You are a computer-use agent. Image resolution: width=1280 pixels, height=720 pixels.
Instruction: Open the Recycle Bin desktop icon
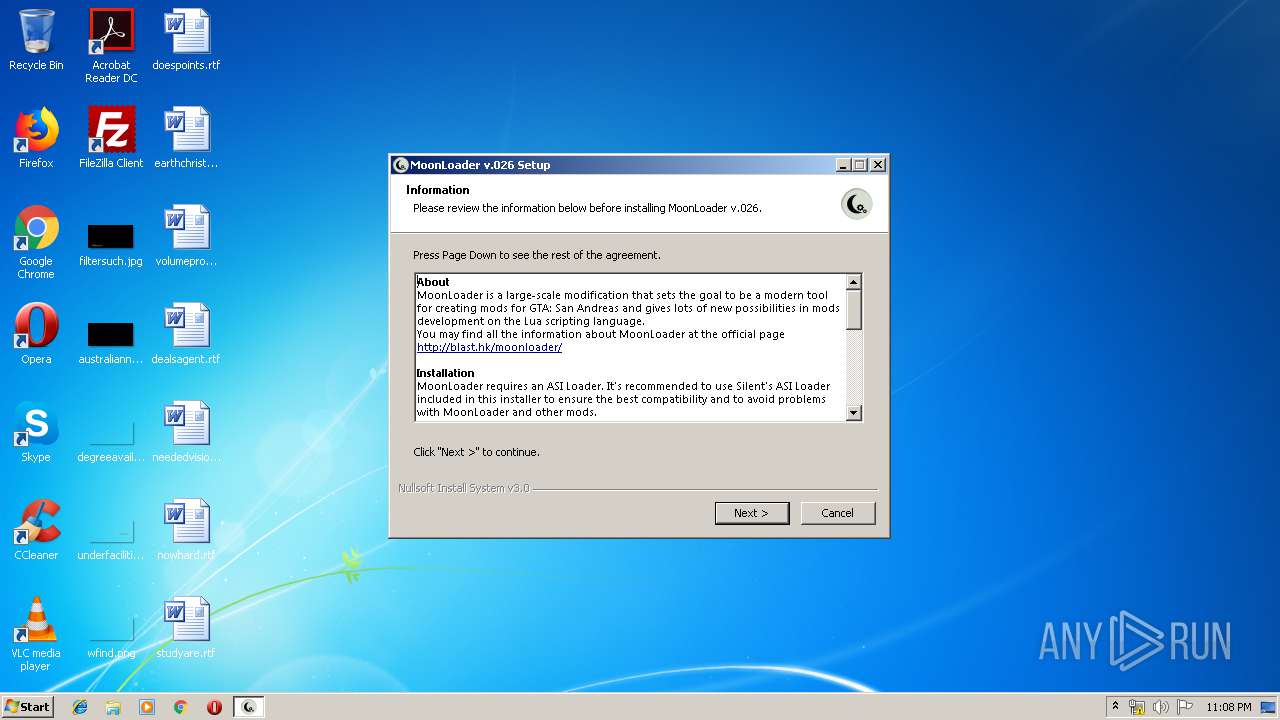[36, 40]
